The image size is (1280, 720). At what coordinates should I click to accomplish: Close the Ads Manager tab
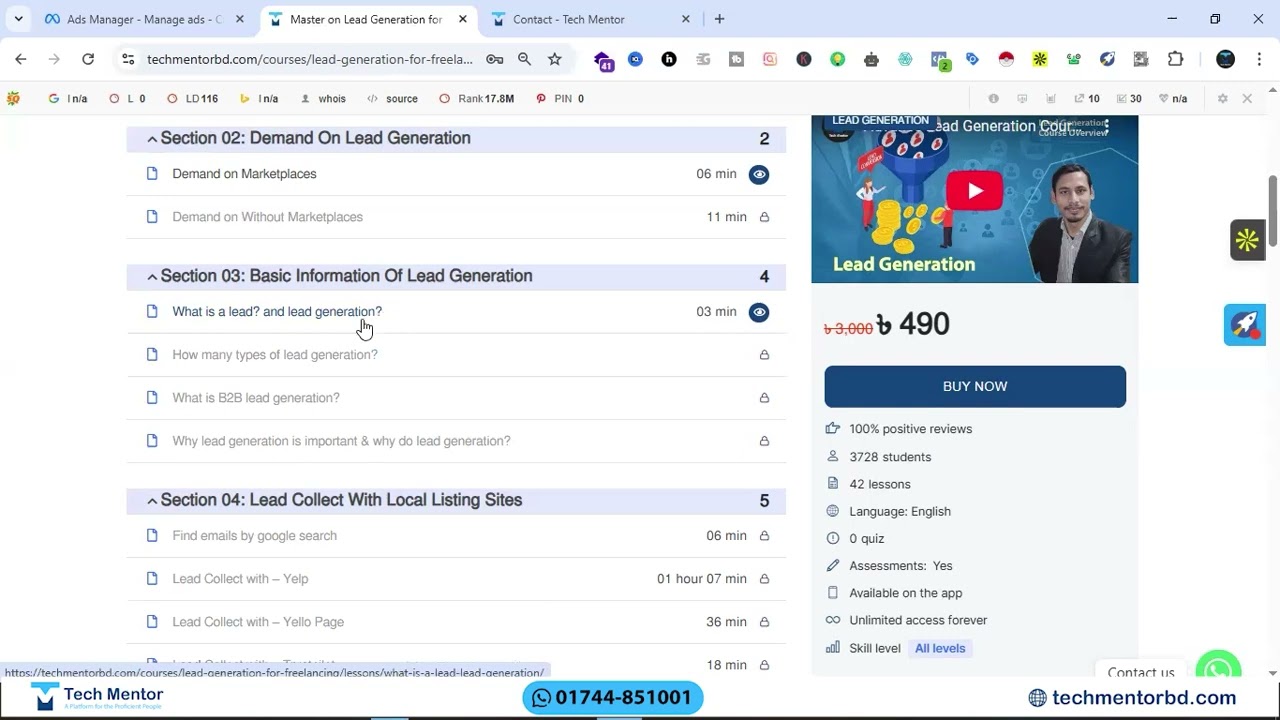pos(239,19)
